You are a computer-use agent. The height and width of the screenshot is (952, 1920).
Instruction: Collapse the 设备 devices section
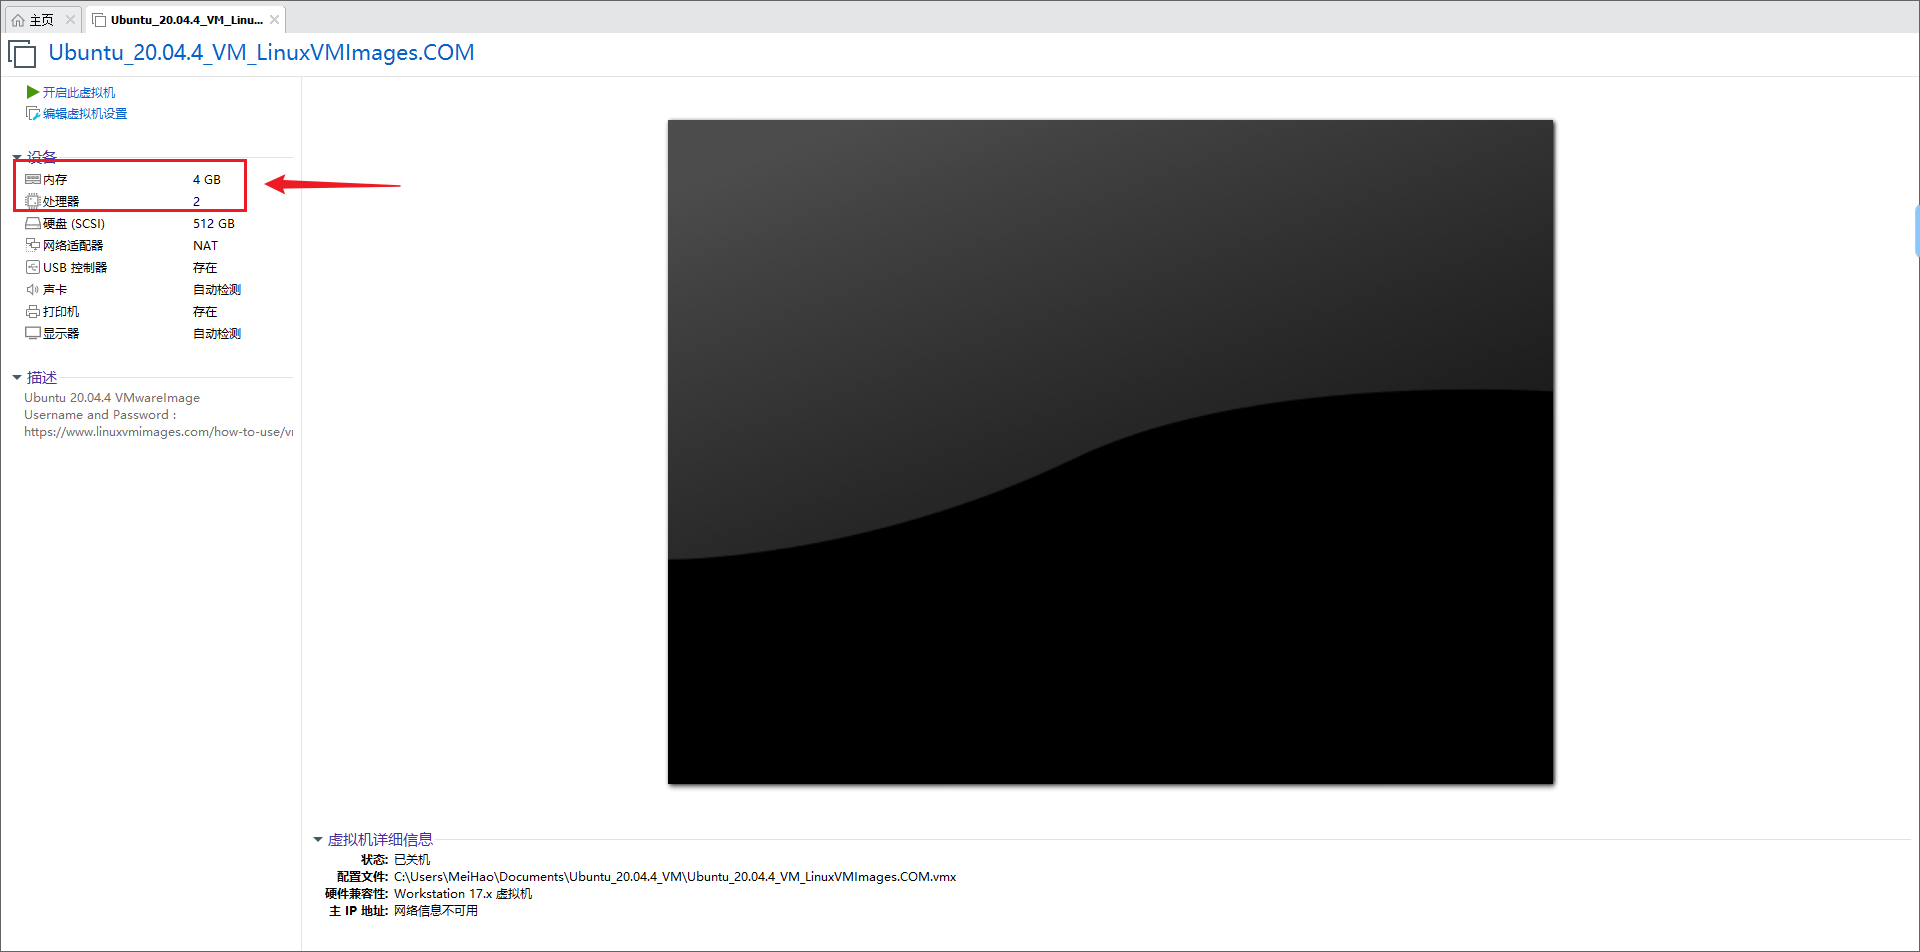click(17, 158)
